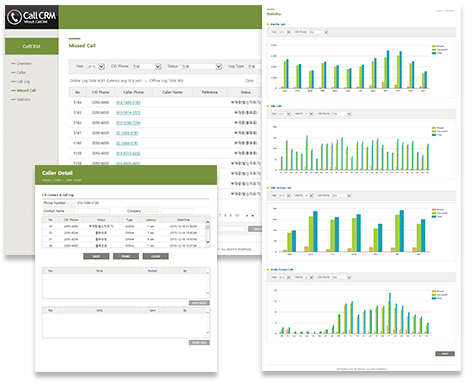Click the Company input field
The image size is (474, 383).
click(x=177, y=211)
